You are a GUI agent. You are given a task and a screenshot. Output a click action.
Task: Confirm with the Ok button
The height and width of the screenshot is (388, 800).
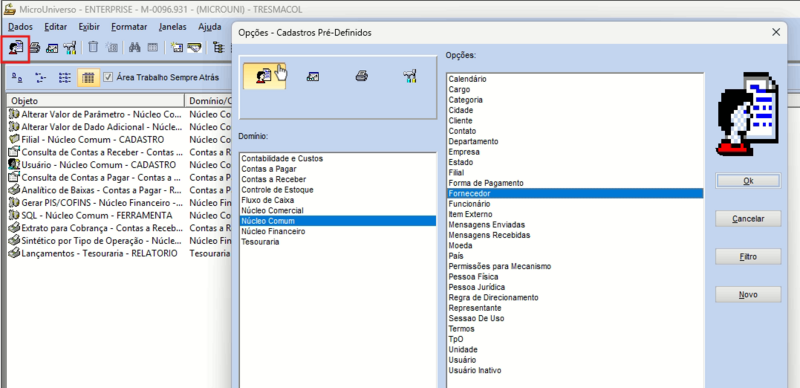[x=748, y=181]
